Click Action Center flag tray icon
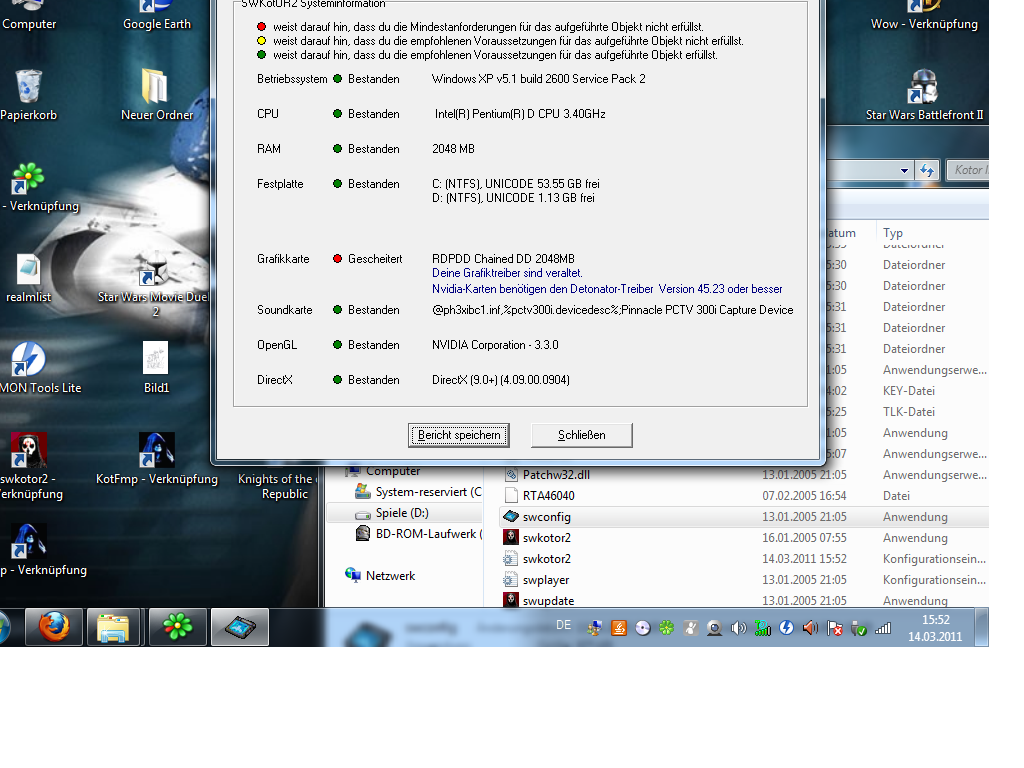This screenshot has width=1024, height=768. 835,628
